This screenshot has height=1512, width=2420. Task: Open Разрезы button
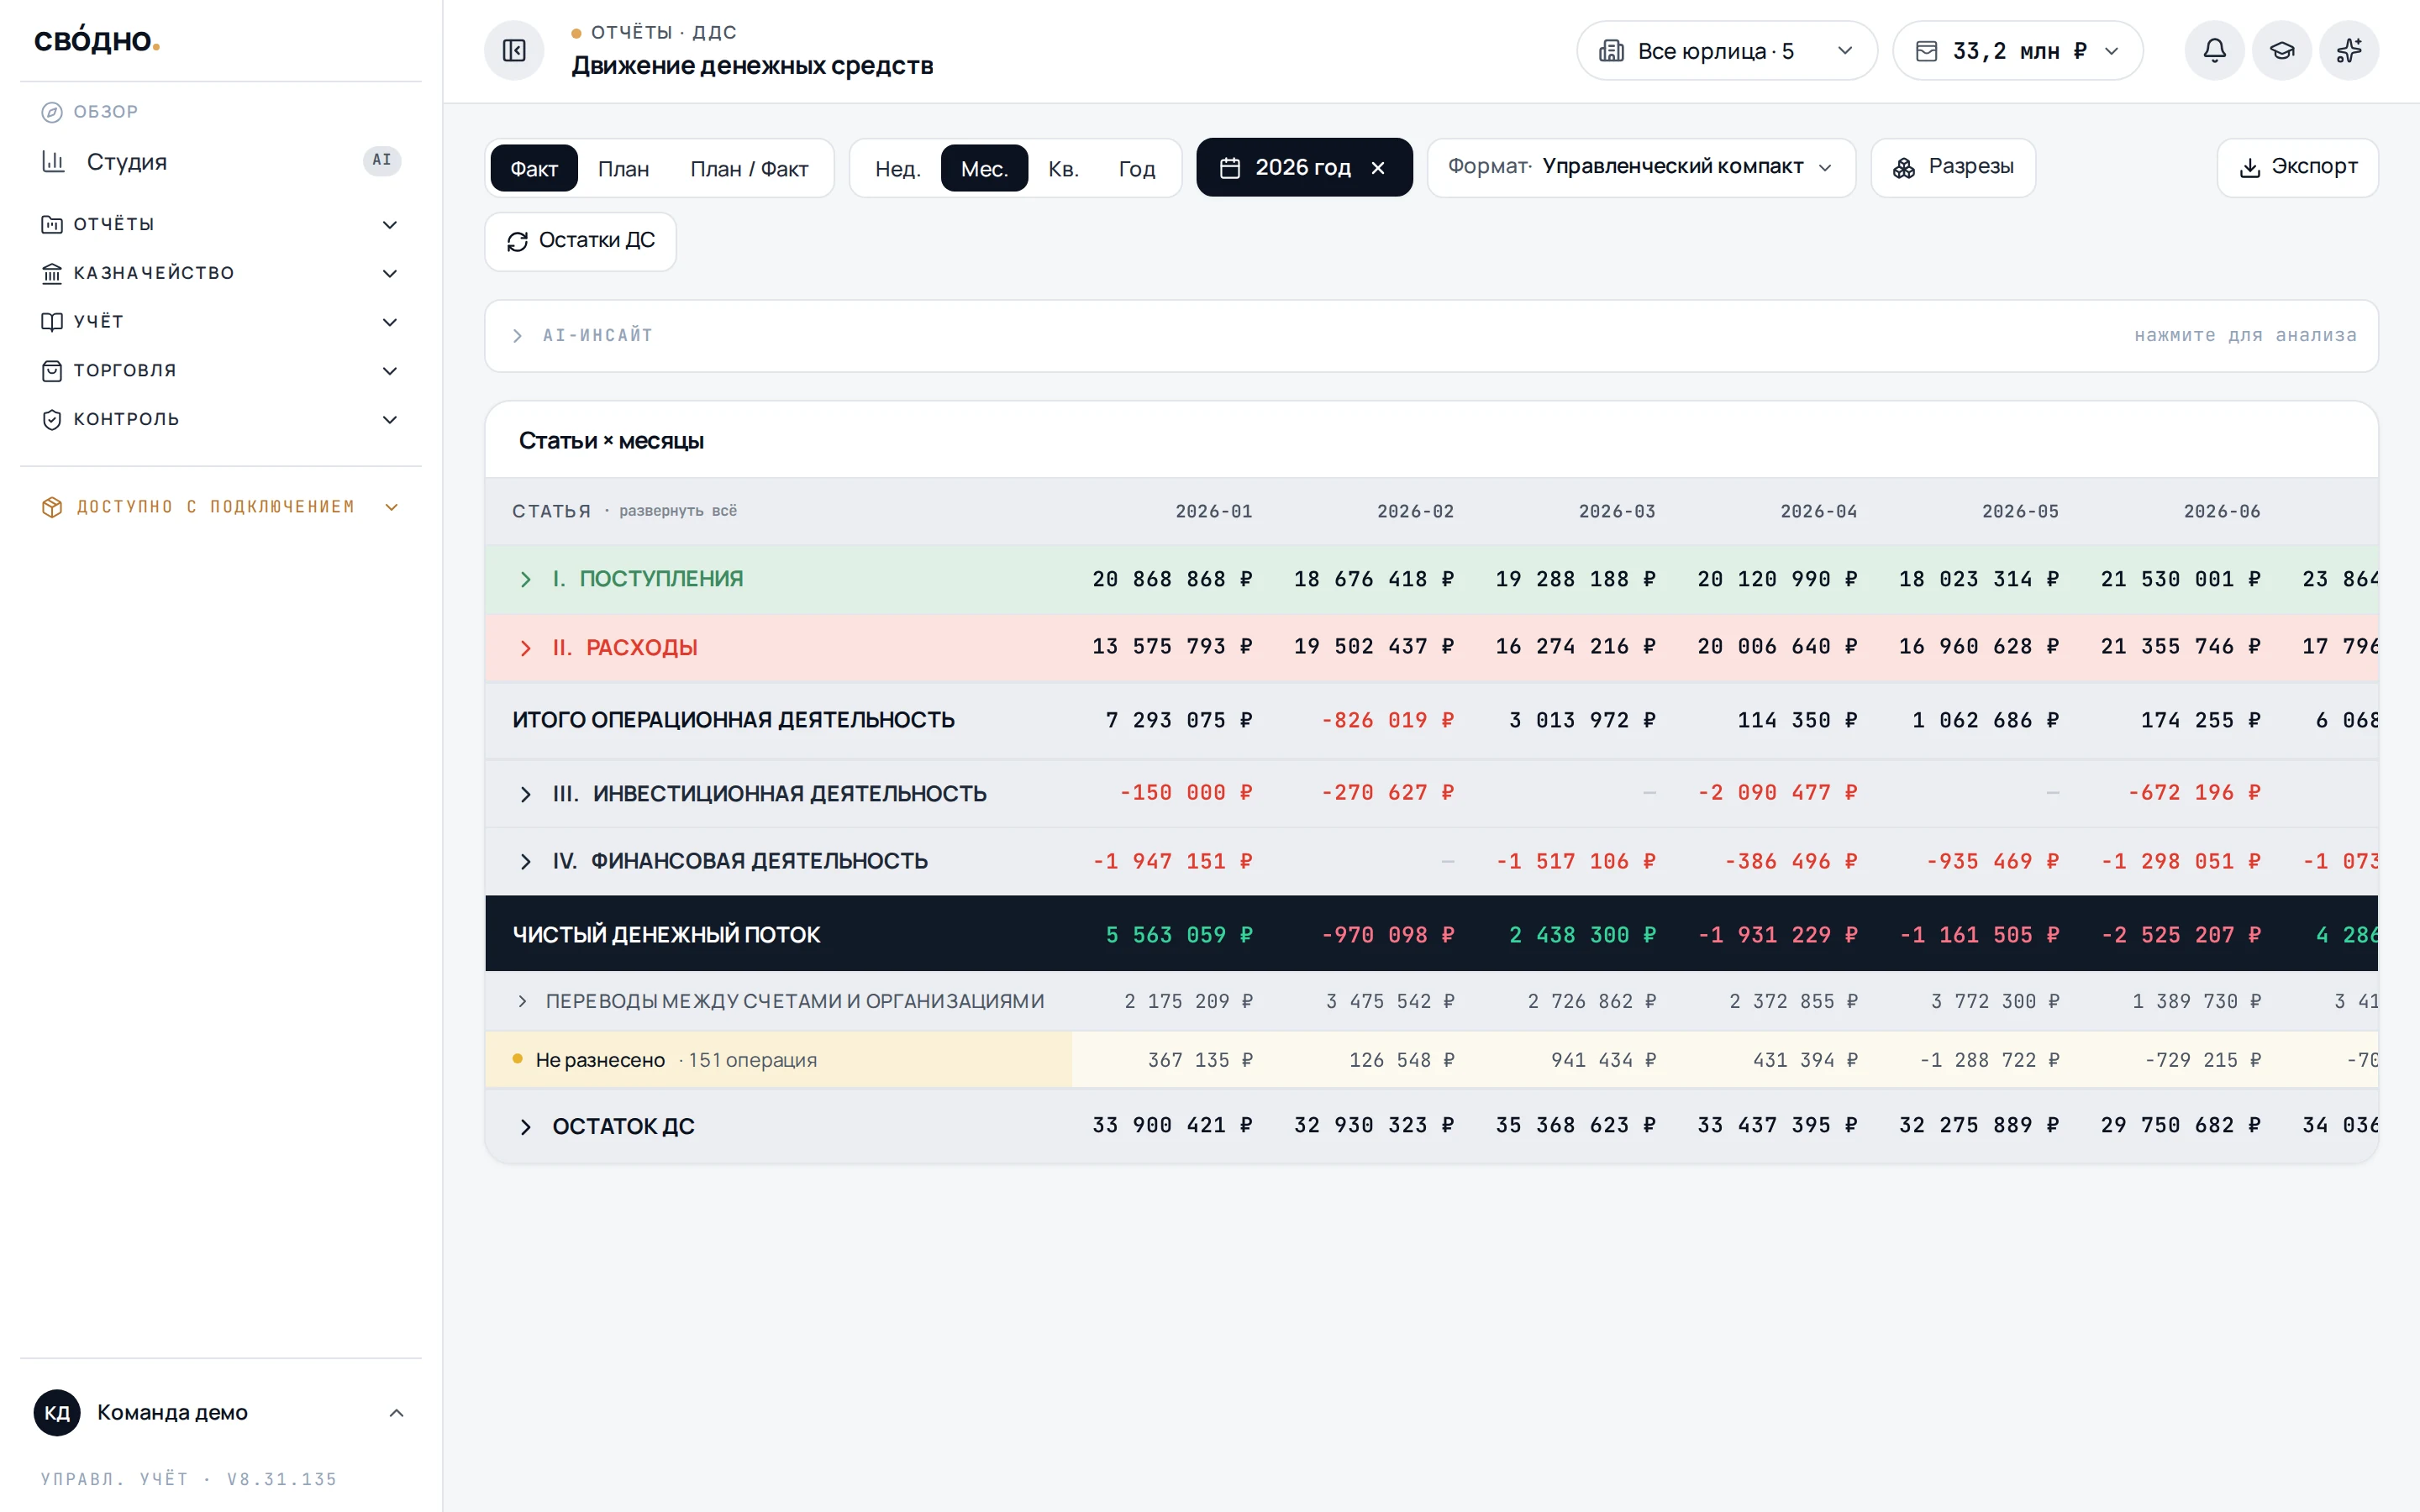[1952, 167]
